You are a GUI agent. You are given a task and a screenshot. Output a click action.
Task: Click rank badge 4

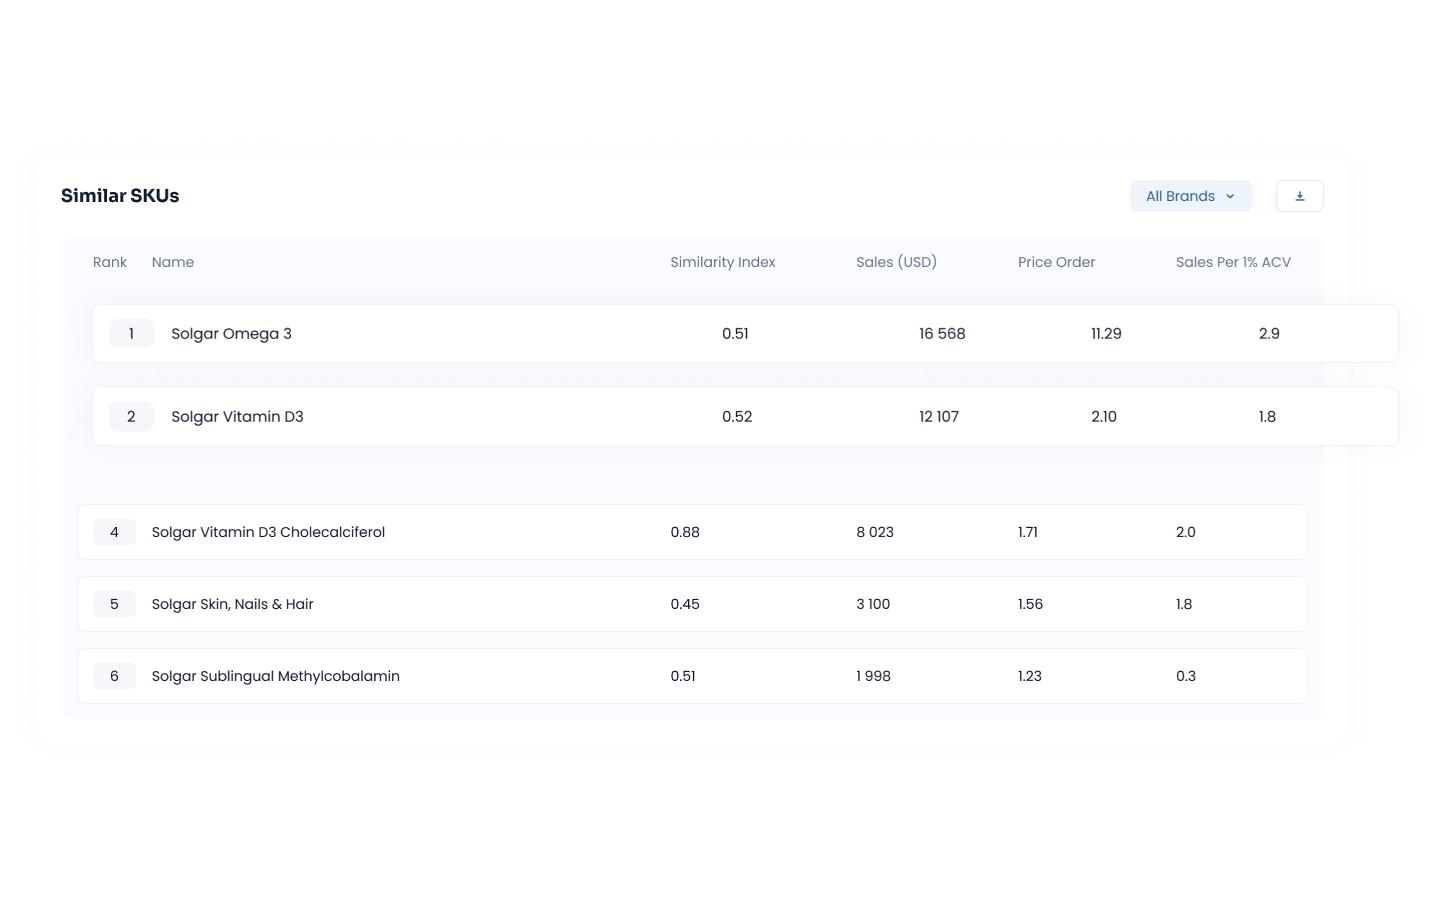click(x=114, y=532)
